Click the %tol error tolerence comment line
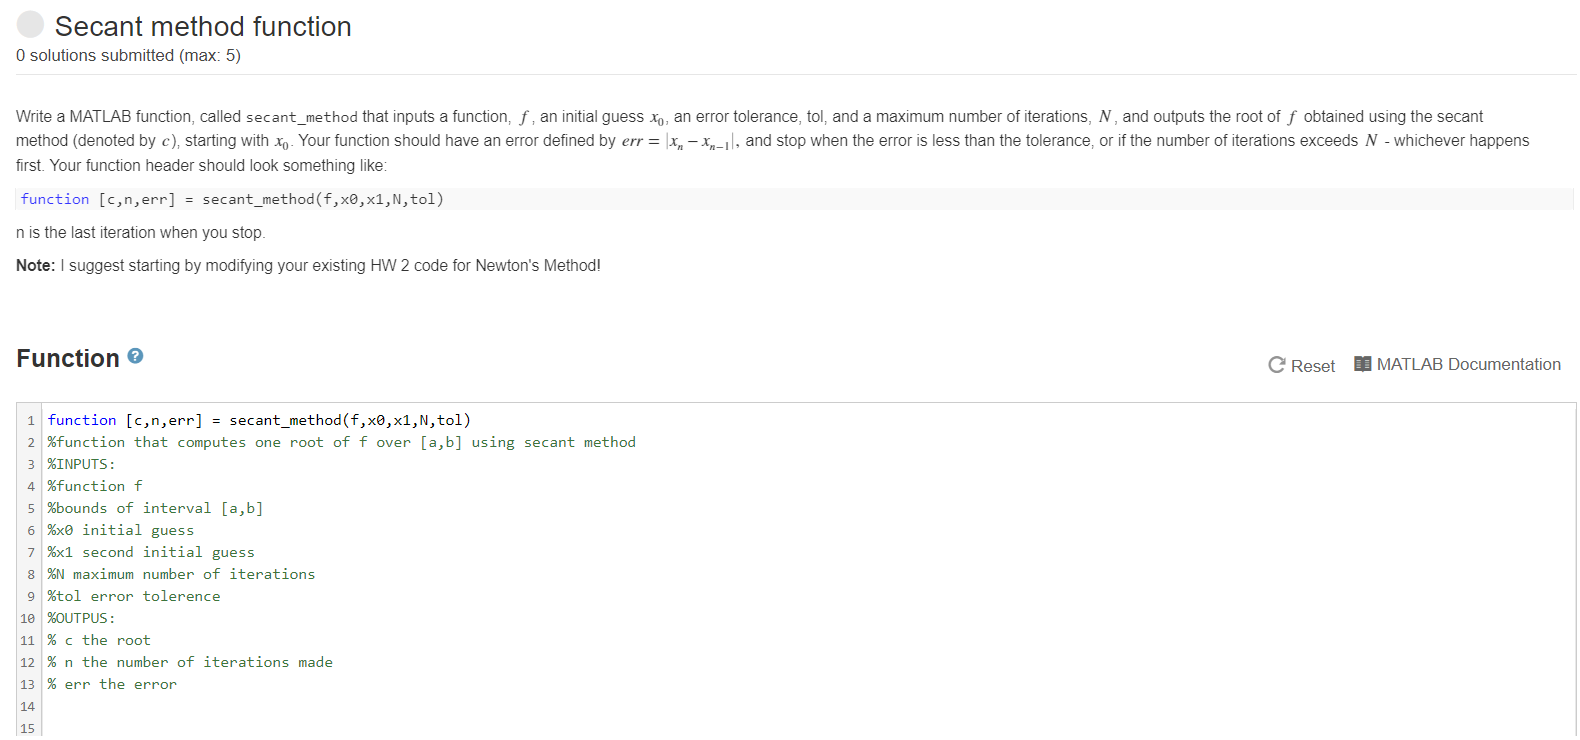Image resolution: width=1580 pixels, height=740 pixels. [x=133, y=595]
